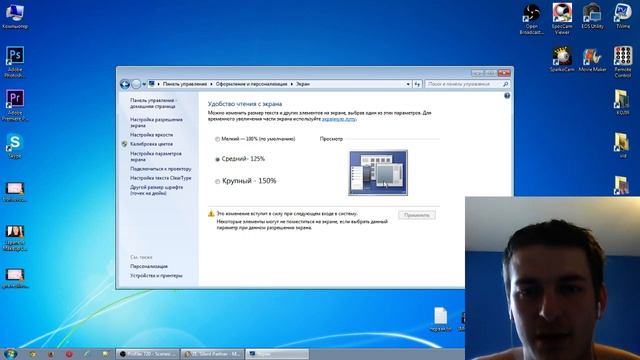Refresh the Control Panel address bar

(x=417, y=84)
